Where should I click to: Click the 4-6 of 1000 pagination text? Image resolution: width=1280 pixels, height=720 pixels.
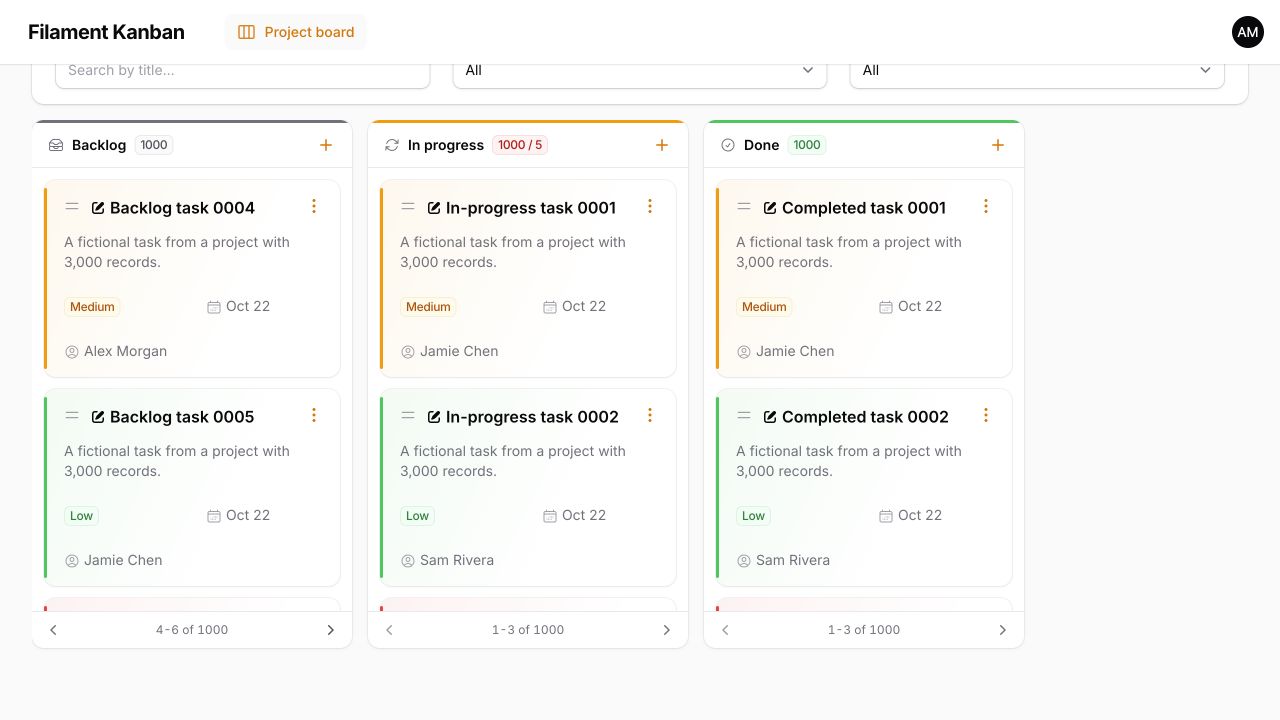(x=192, y=630)
